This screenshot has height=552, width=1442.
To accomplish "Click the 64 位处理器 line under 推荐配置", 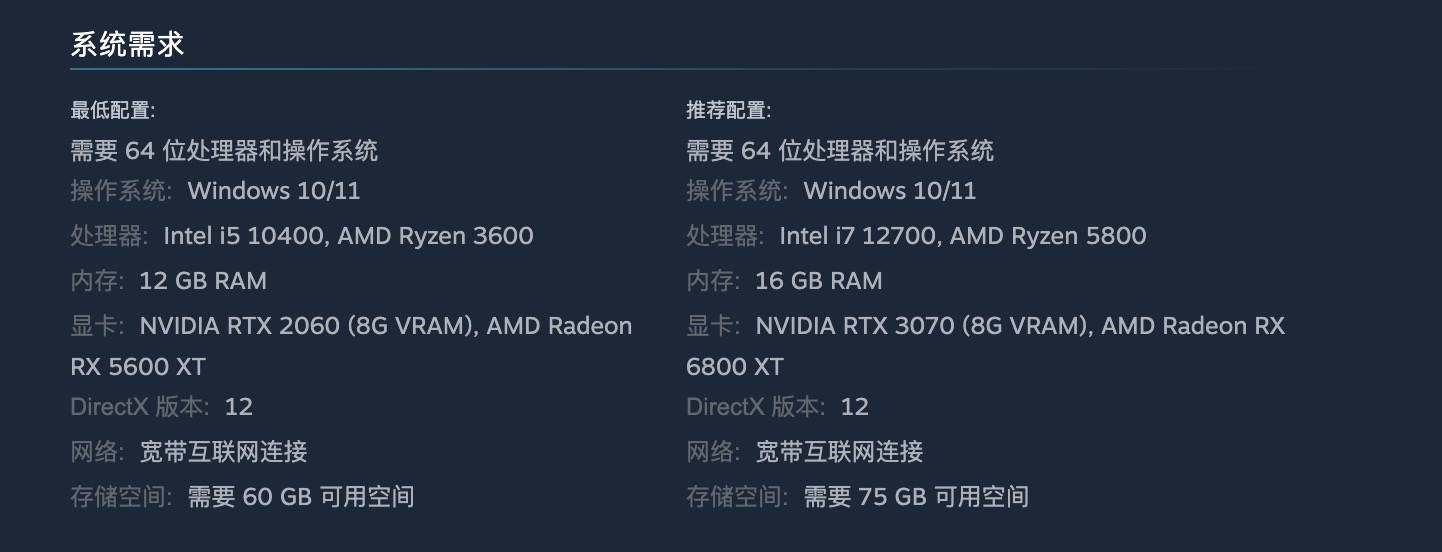I will (x=840, y=151).
